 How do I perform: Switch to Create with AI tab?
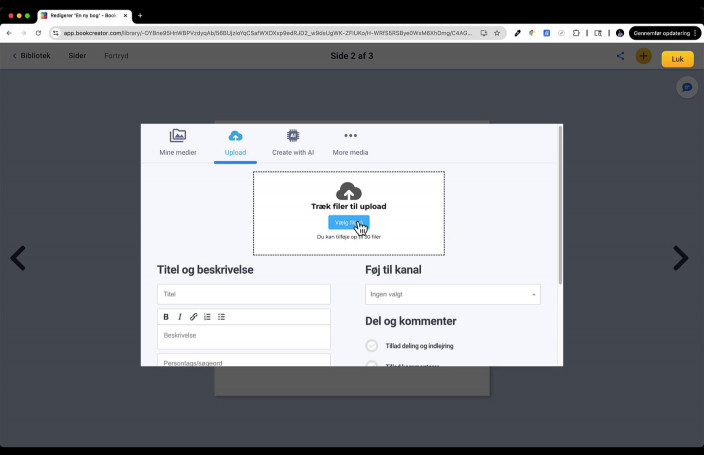click(293, 143)
